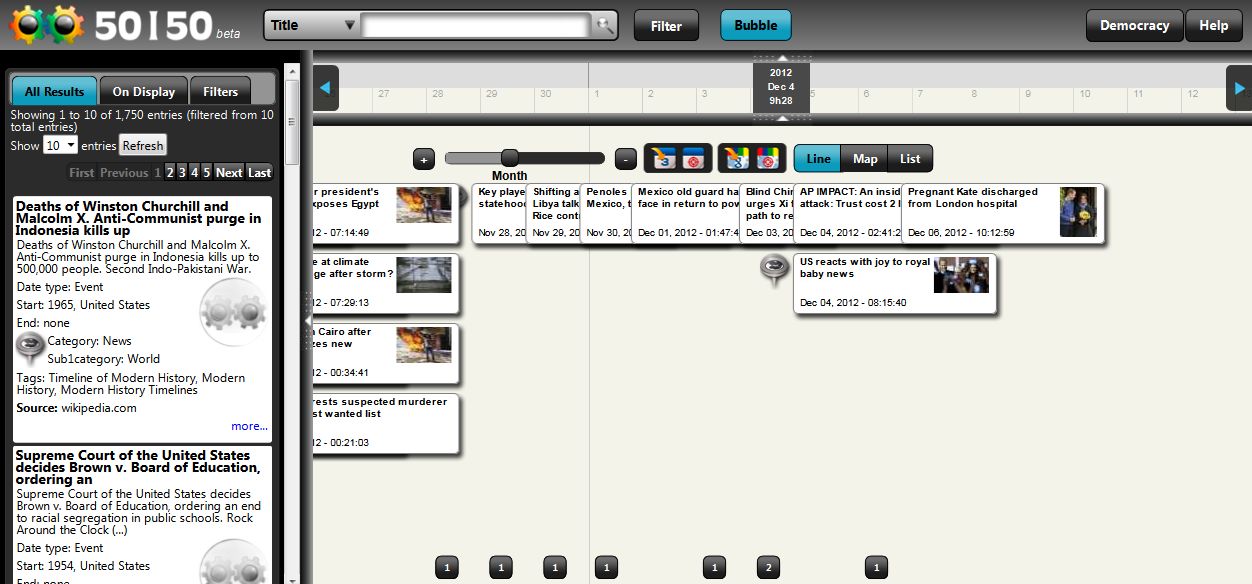The height and width of the screenshot is (584, 1252).
Task: Select the List view
Action: [x=910, y=158]
